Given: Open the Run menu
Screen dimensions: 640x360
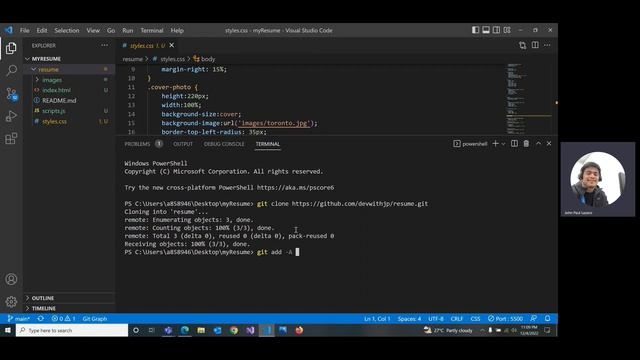Looking at the screenshot, I should 127,31.
